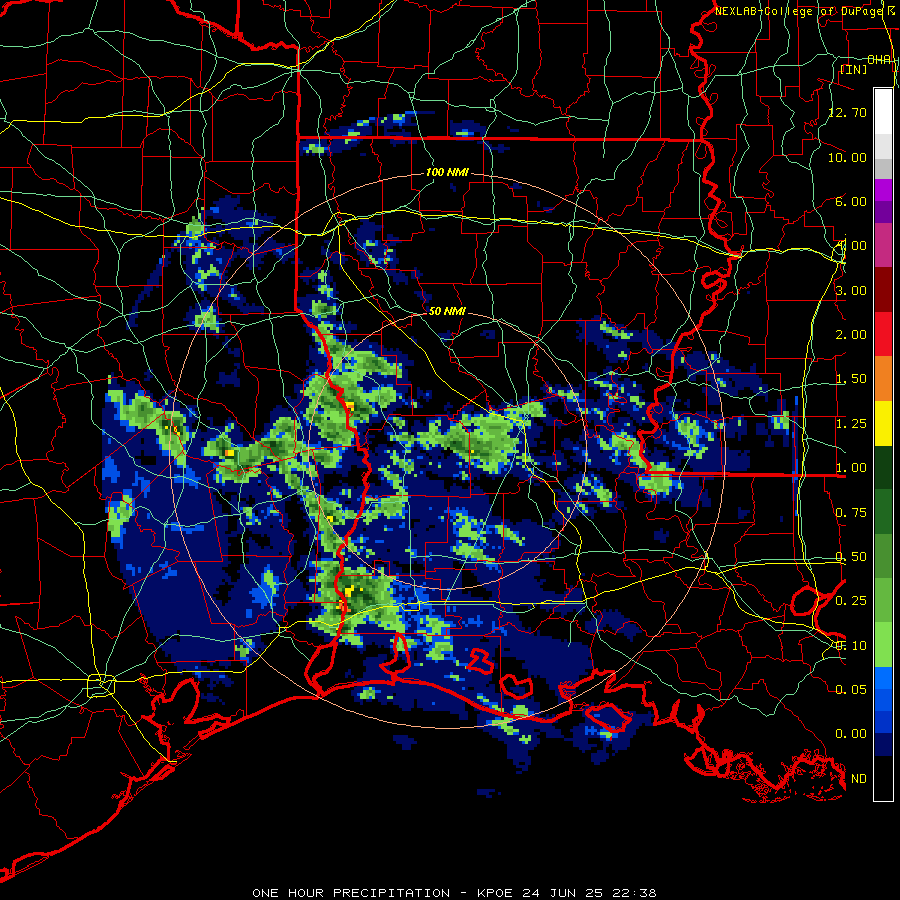900x900 pixels.
Task: Select the 0.25 legend value
Action: click(x=851, y=601)
